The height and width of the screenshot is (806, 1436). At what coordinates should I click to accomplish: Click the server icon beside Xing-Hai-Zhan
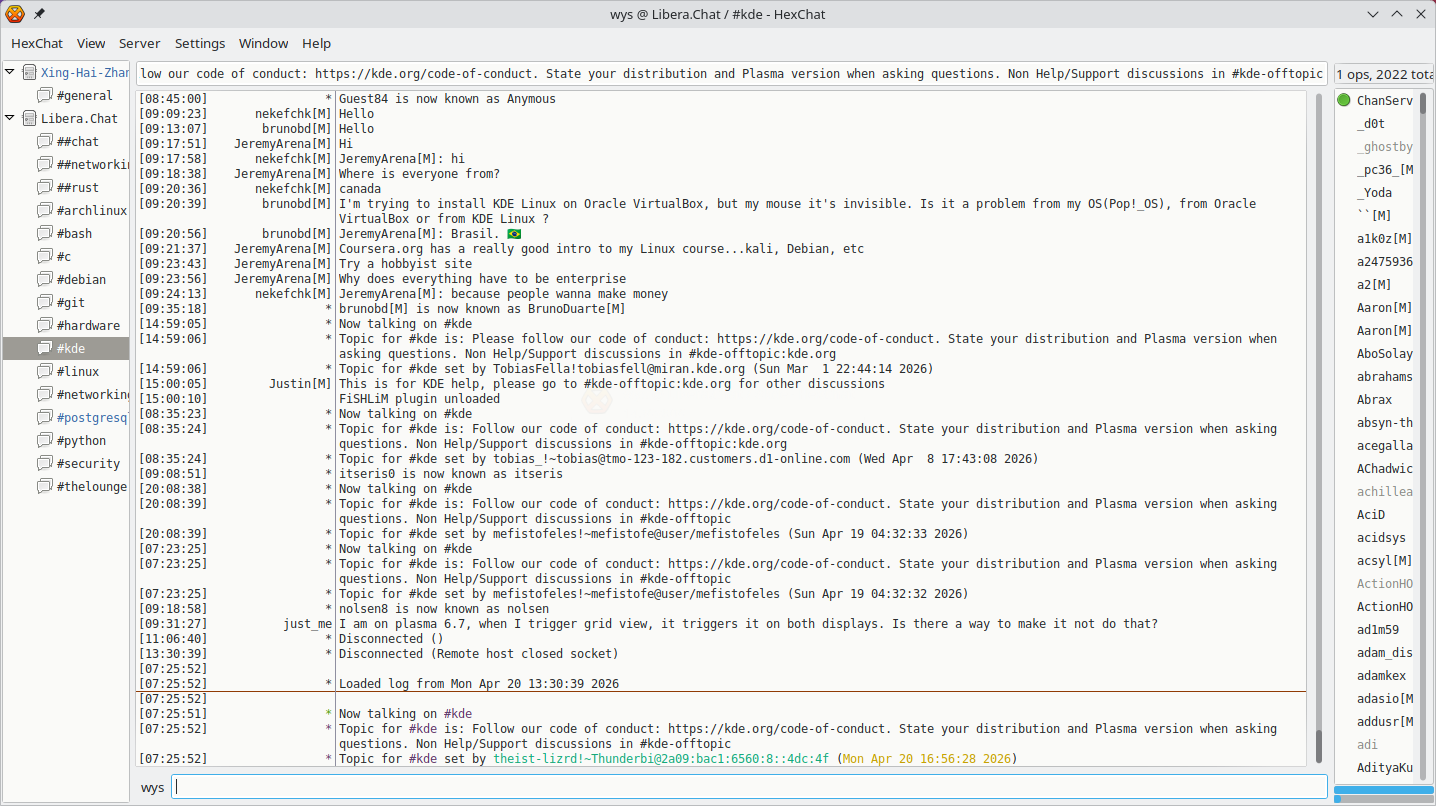point(29,72)
